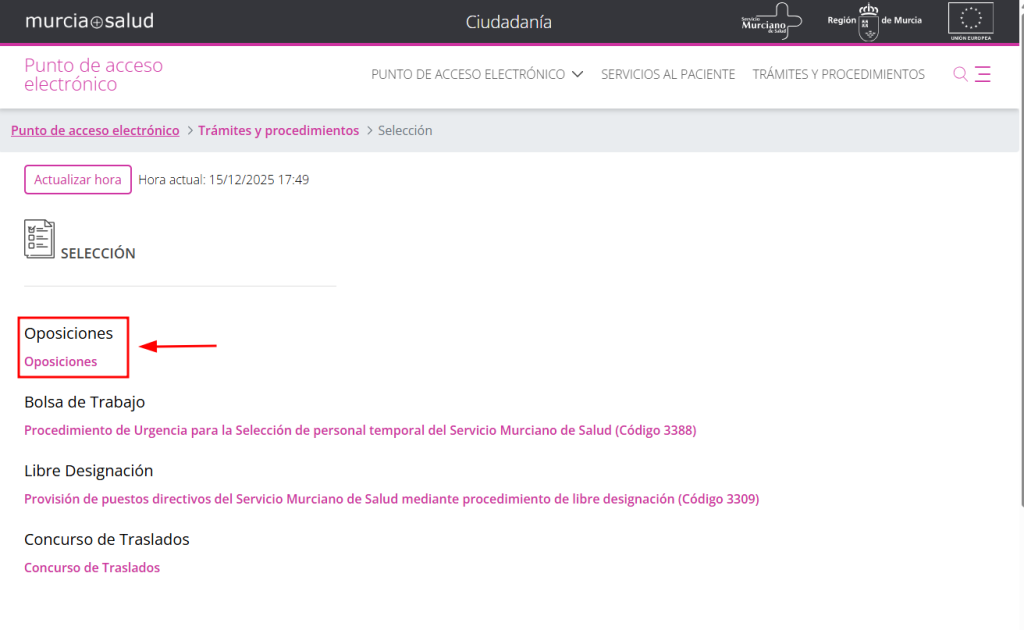The width and height of the screenshot is (1024, 630).
Task: Click the Hora actual timestamp text
Action: point(223,180)
